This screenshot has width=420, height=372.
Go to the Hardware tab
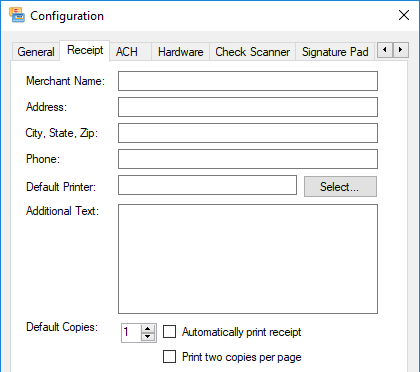click(x=180, y=52)
